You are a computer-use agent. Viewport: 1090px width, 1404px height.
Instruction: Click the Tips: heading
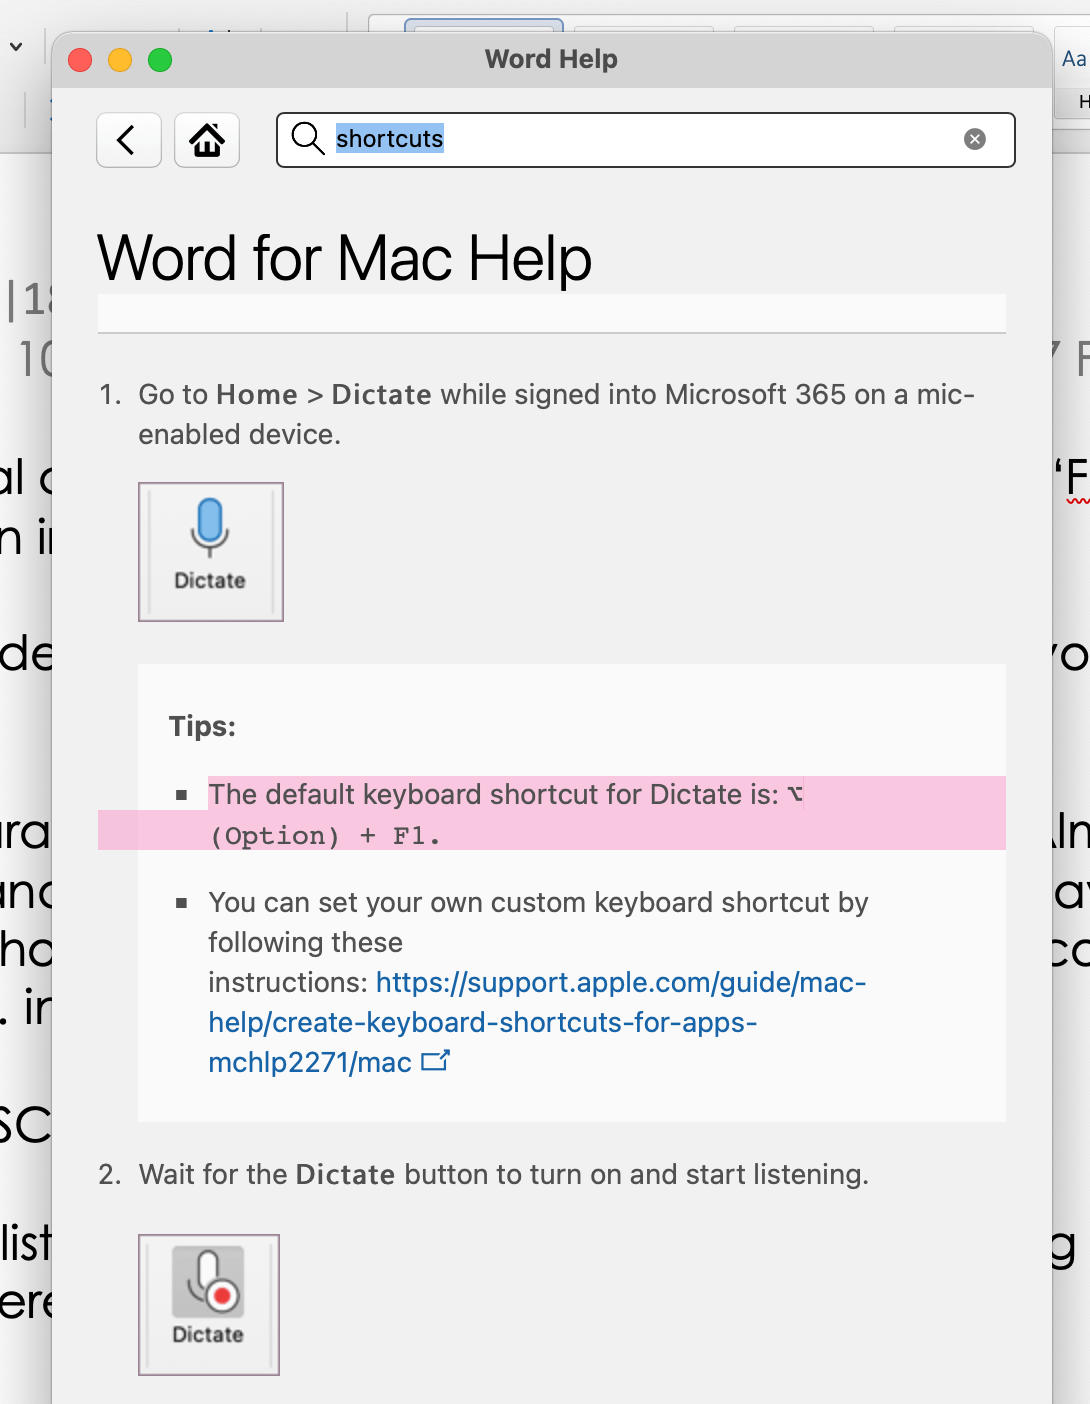pyautogui.click(x=202, y=726)
